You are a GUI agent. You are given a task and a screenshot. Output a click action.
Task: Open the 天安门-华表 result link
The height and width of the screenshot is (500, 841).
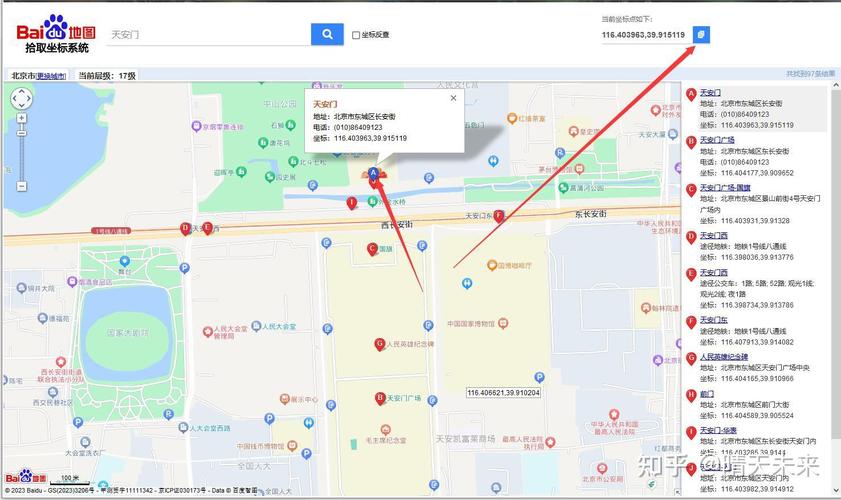pyautogui.click(x=718, y=430)
